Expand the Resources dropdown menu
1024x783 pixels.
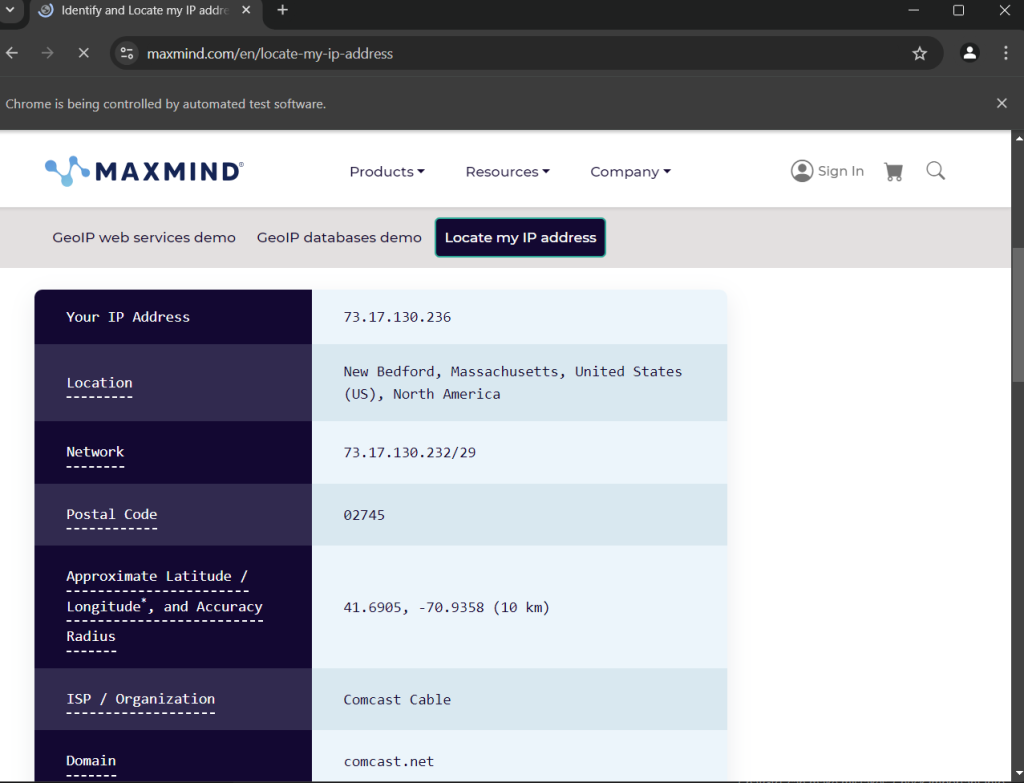point(507,172)
